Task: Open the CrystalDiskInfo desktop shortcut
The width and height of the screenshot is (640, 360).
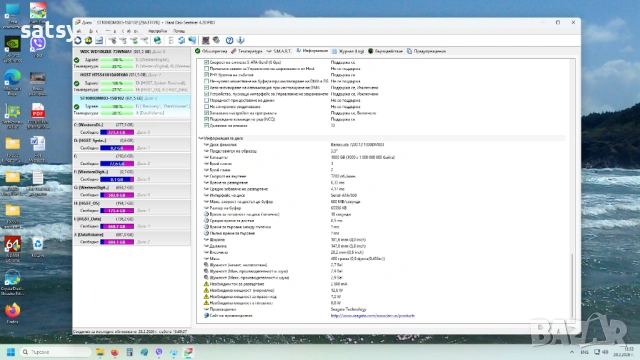Action: point(13,282)
